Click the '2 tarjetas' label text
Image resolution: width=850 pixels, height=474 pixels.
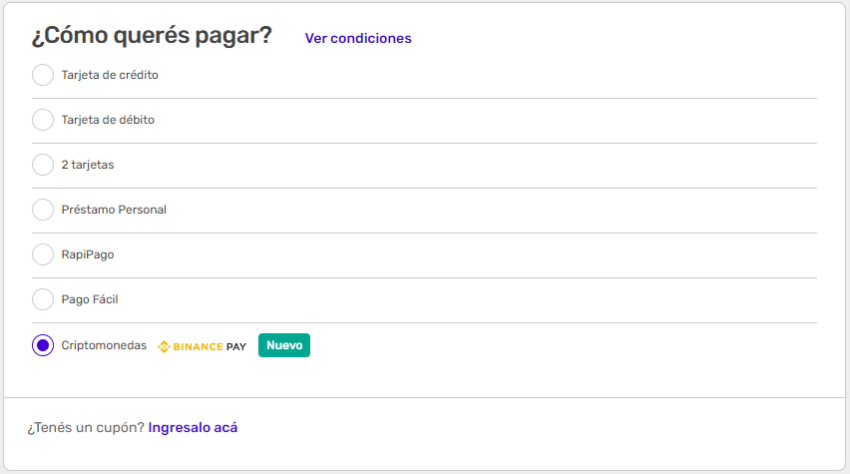tap(88, 165)
